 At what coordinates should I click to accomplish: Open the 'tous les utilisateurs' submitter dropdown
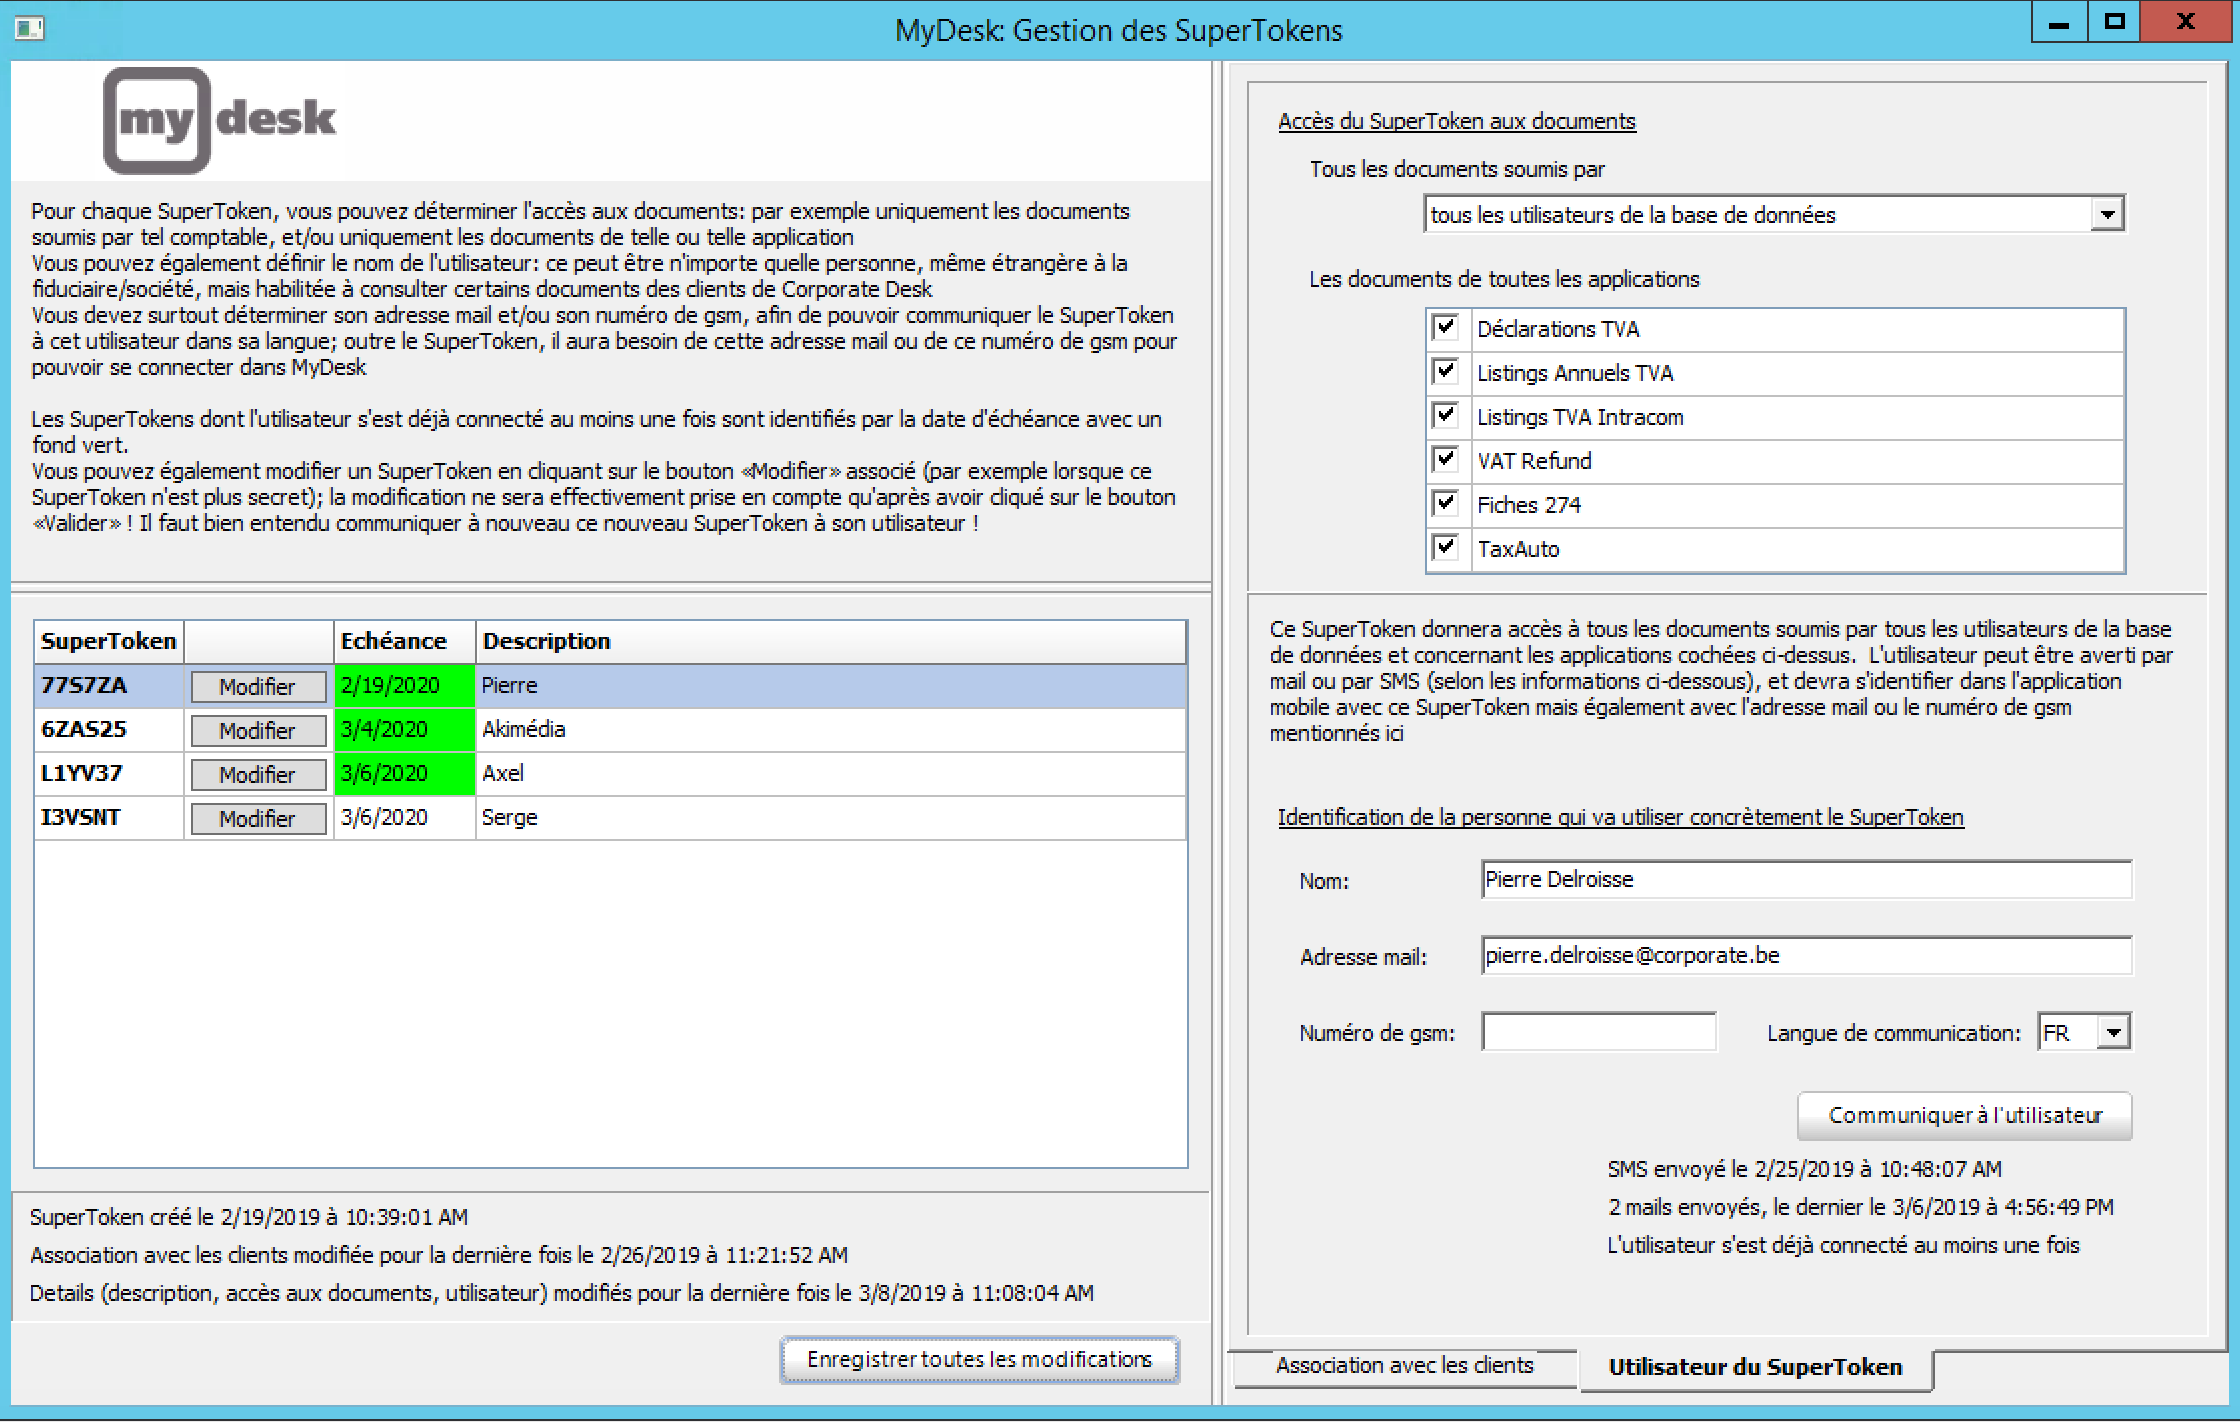[x=2107, y=214]
